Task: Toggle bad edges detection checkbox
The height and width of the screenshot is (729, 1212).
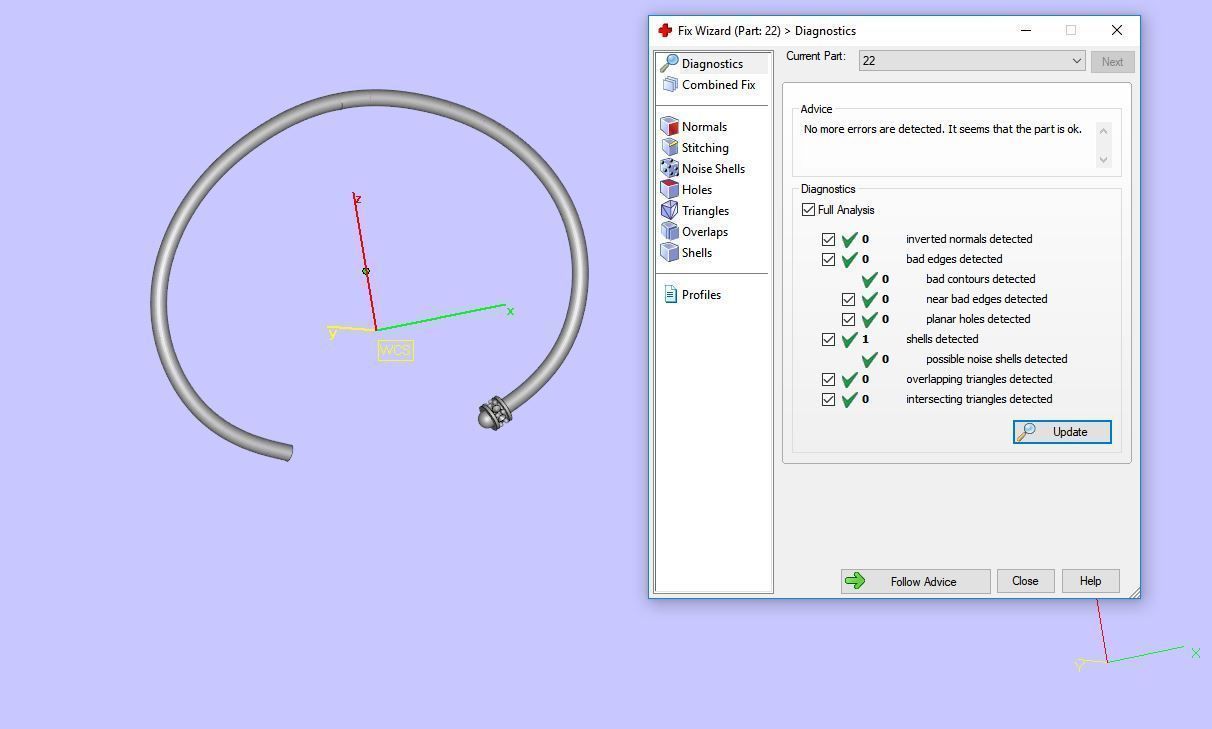Action: 829,260
